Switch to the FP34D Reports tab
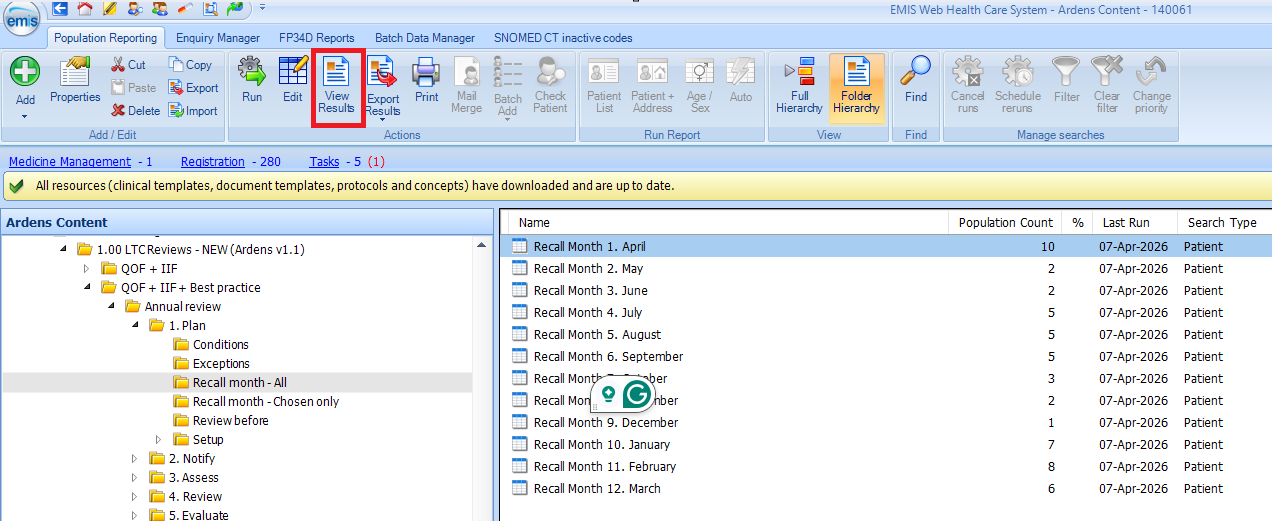The image size is (1272, 521). pos(316,38)
